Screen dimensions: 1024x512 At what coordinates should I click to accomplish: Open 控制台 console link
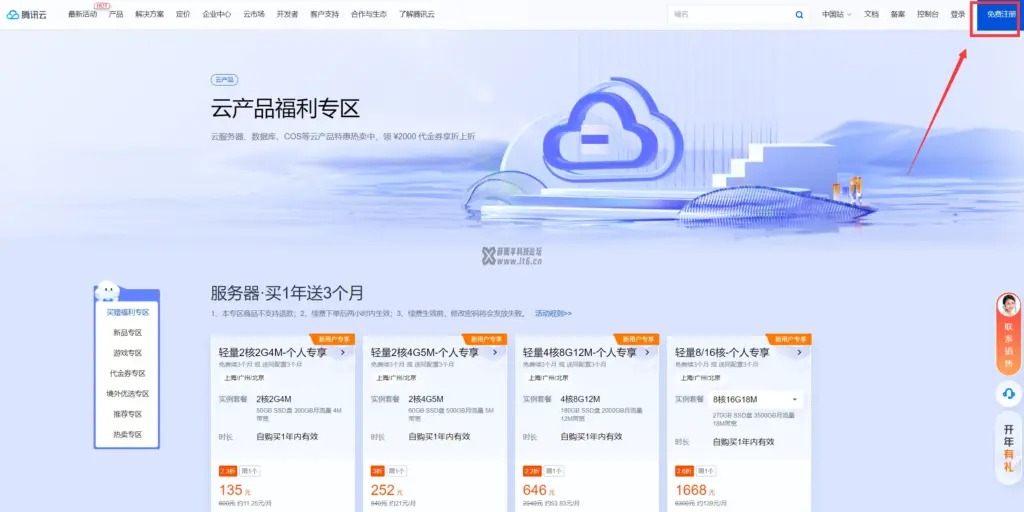[927, 14]
